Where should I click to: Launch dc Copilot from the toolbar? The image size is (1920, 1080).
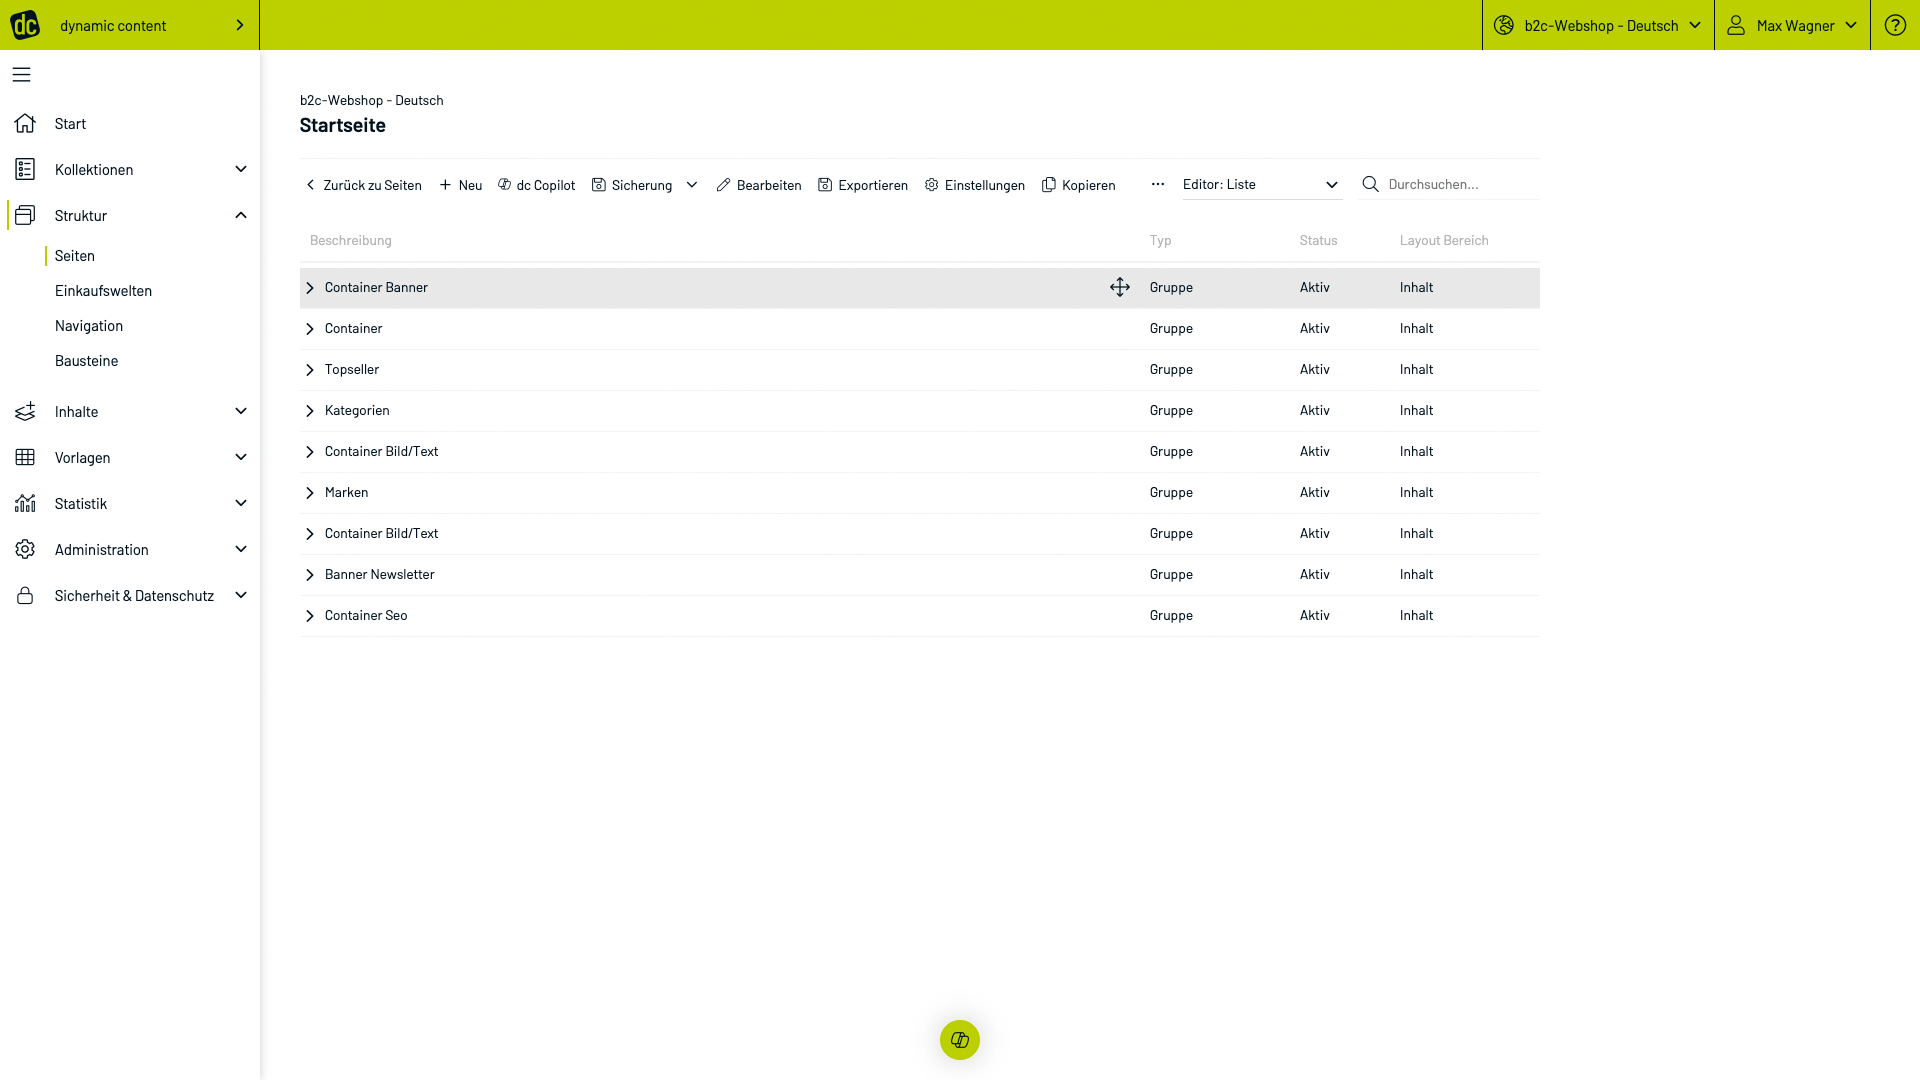(x=537, y=185)
